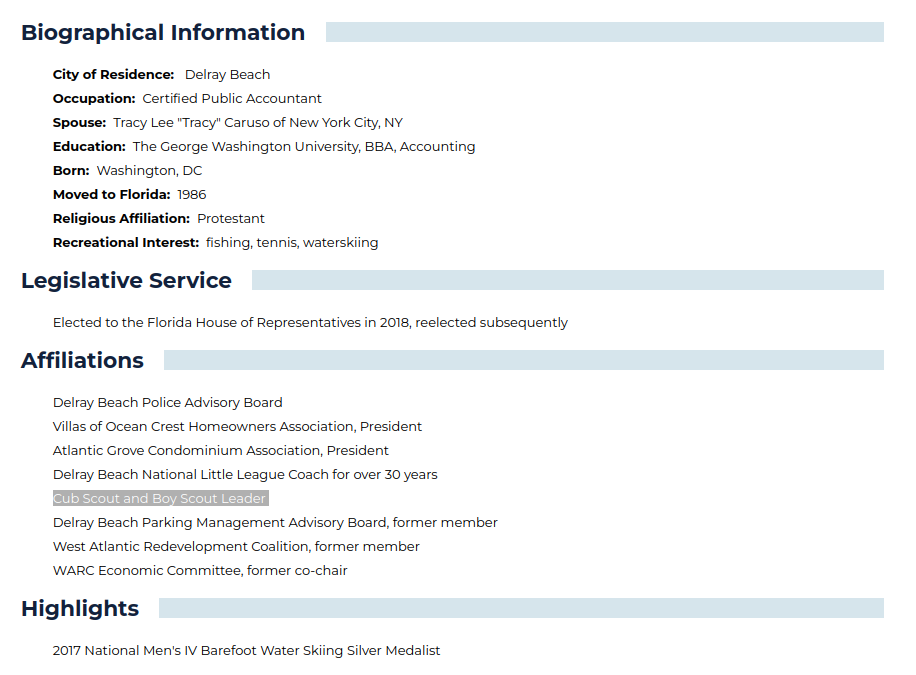This screenshot has height=675, width=916.
Task: Click Atlantic Grove Condominium Association entry
Action: tap(221, 451)
